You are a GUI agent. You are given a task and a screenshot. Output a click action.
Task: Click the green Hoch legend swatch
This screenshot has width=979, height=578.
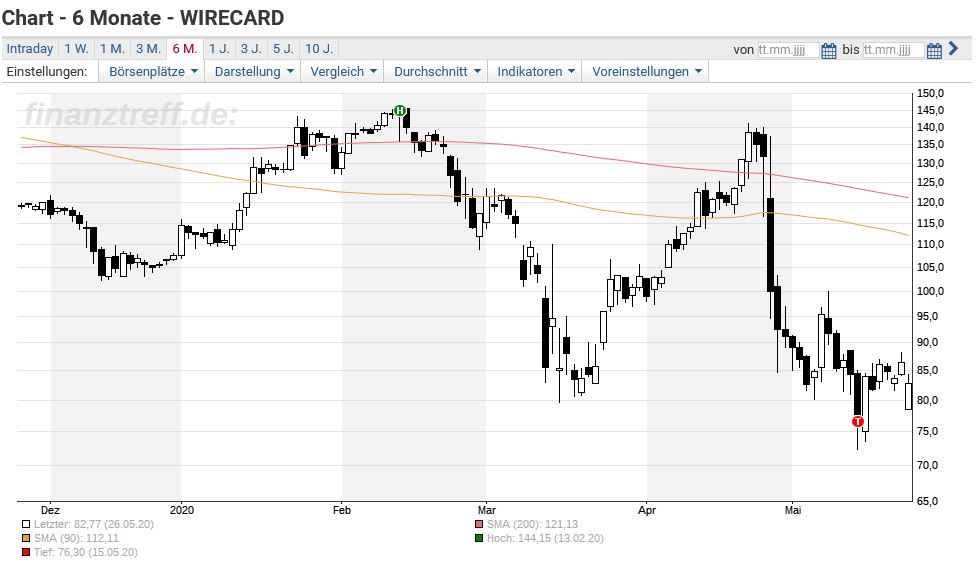point(479,538)
